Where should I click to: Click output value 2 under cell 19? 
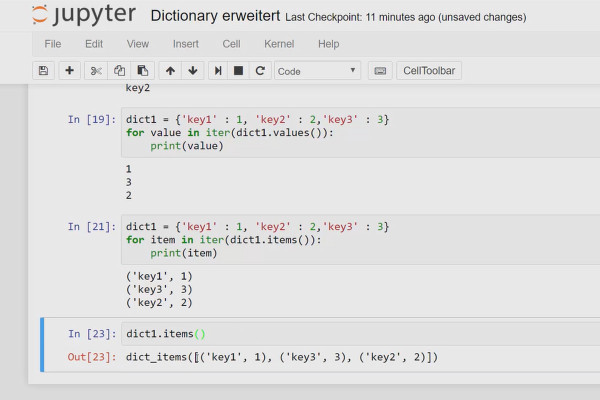[x=129, y=195]
